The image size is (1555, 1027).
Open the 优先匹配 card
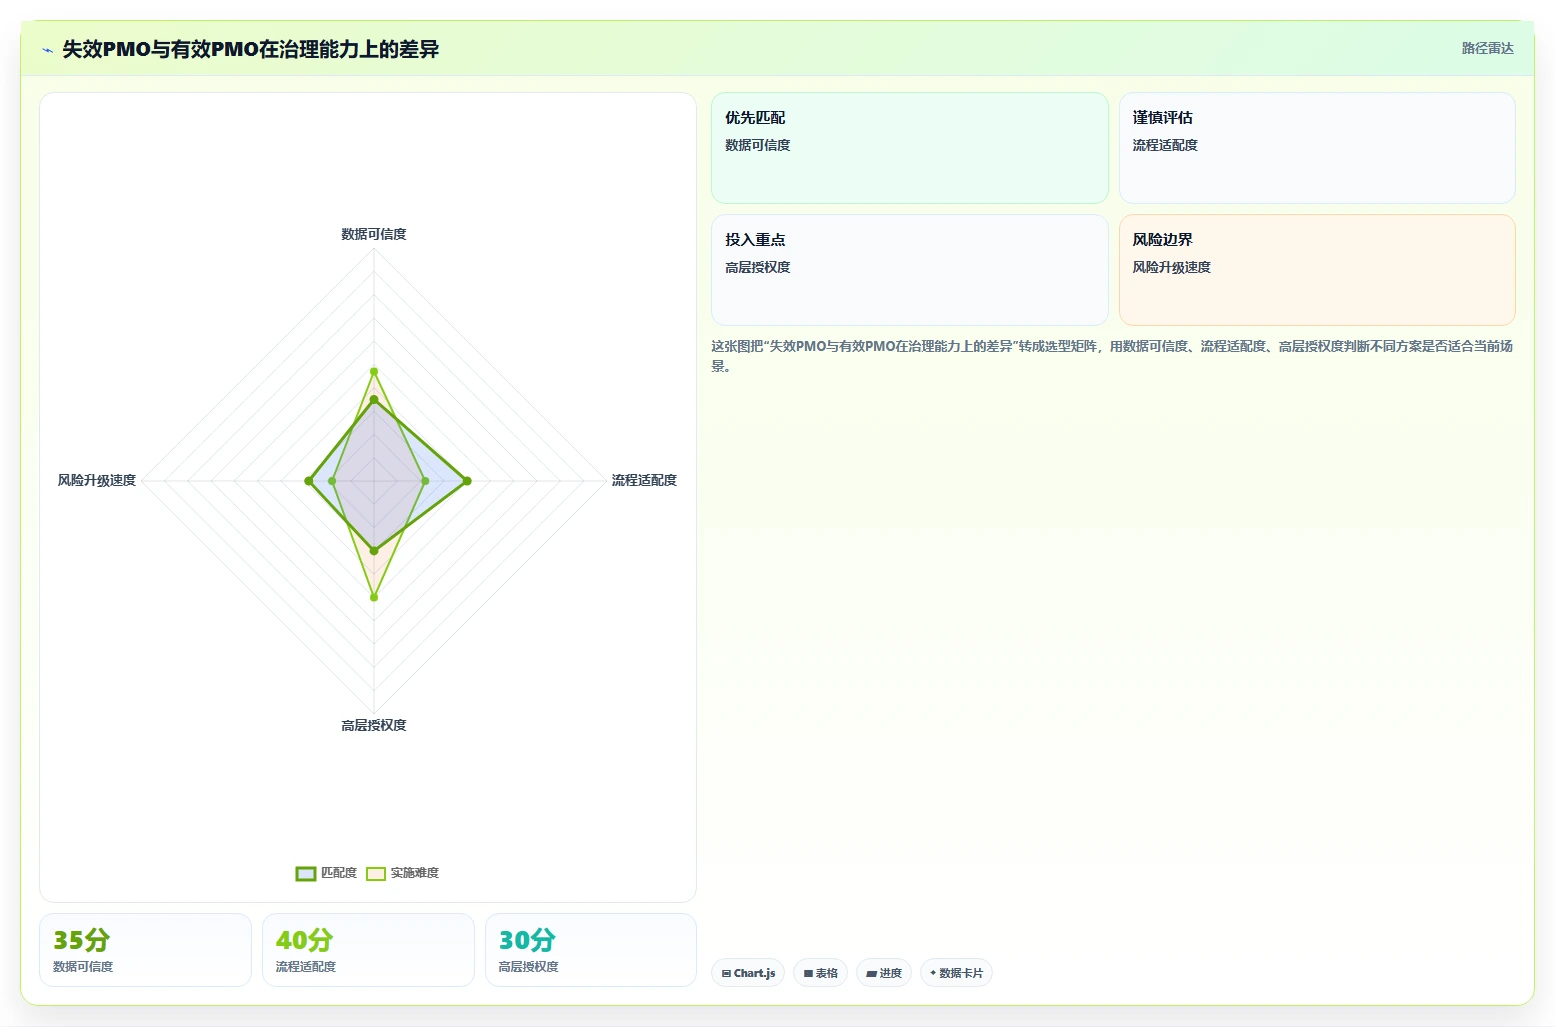[x=909, y=148]
